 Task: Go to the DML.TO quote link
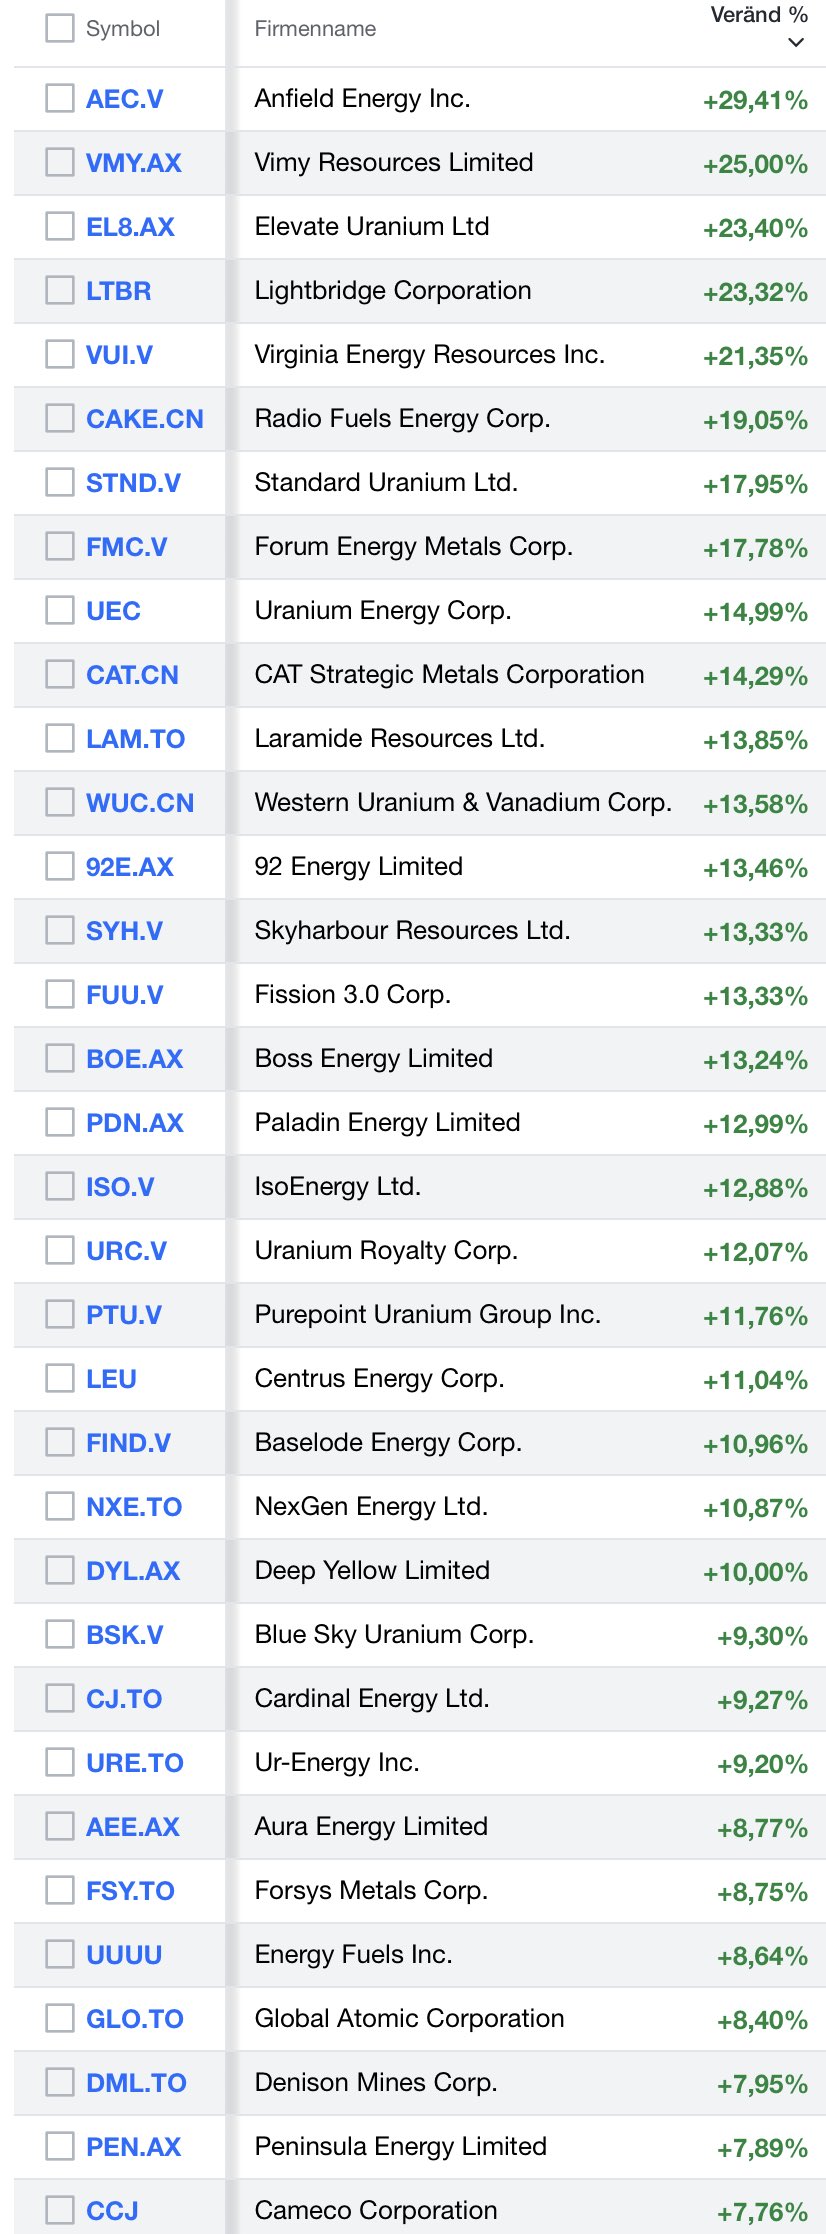(136, 2083)
